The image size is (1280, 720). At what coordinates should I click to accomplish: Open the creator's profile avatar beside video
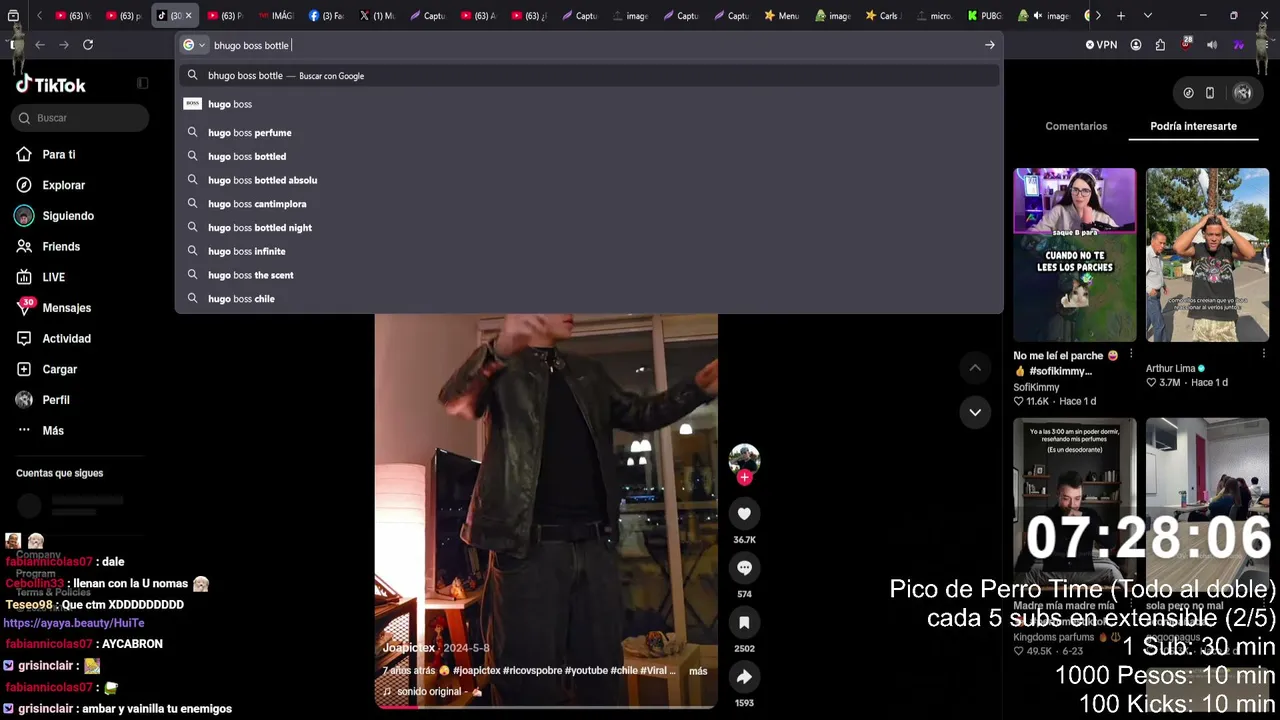pyautogui.click(x=744, y=459)
